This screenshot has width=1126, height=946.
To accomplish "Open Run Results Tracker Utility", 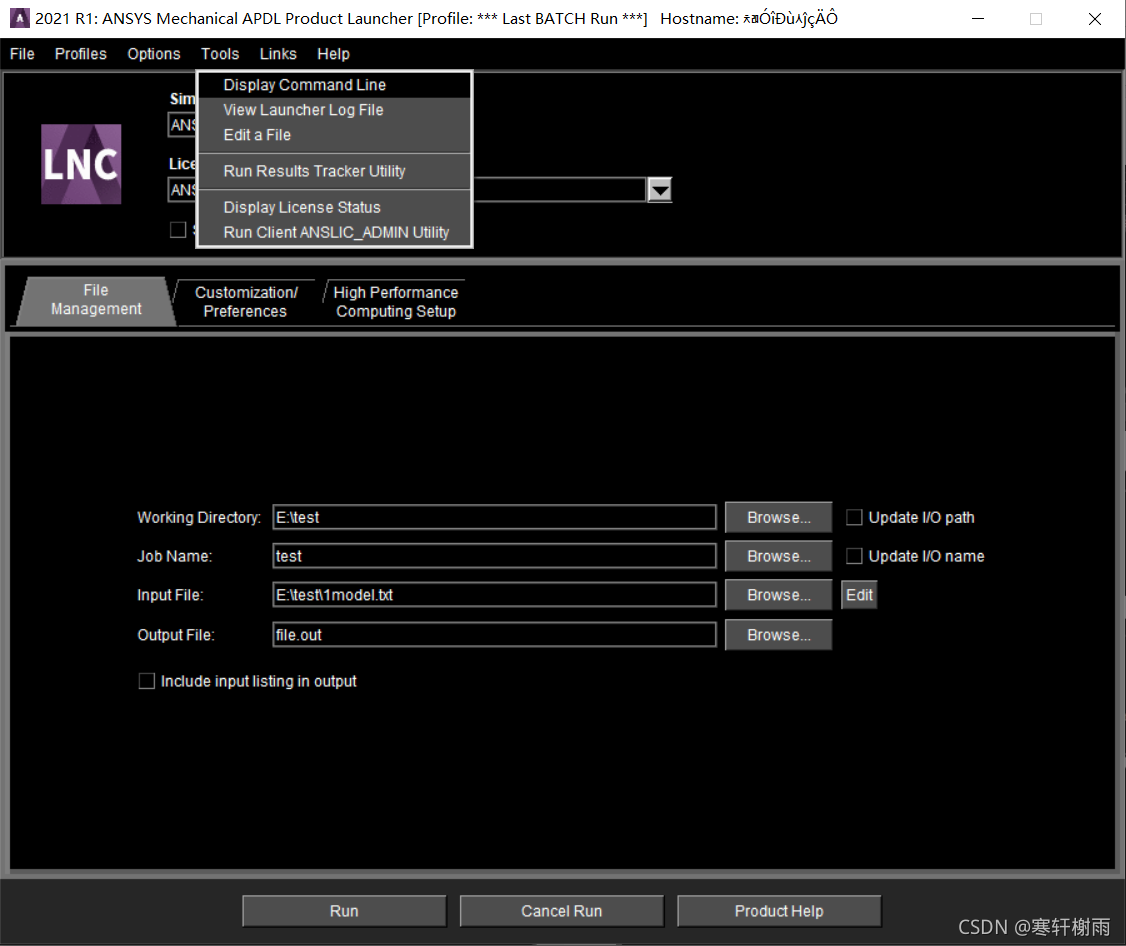I will [x=314, y=171].
